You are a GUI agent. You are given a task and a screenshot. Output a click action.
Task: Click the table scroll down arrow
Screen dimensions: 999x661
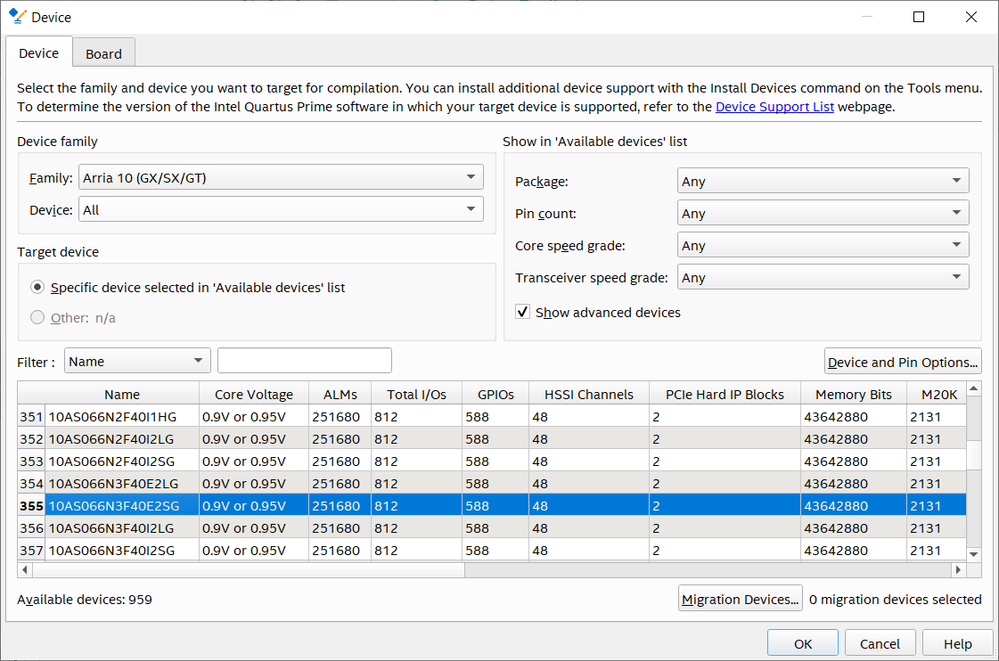point(974,553)
